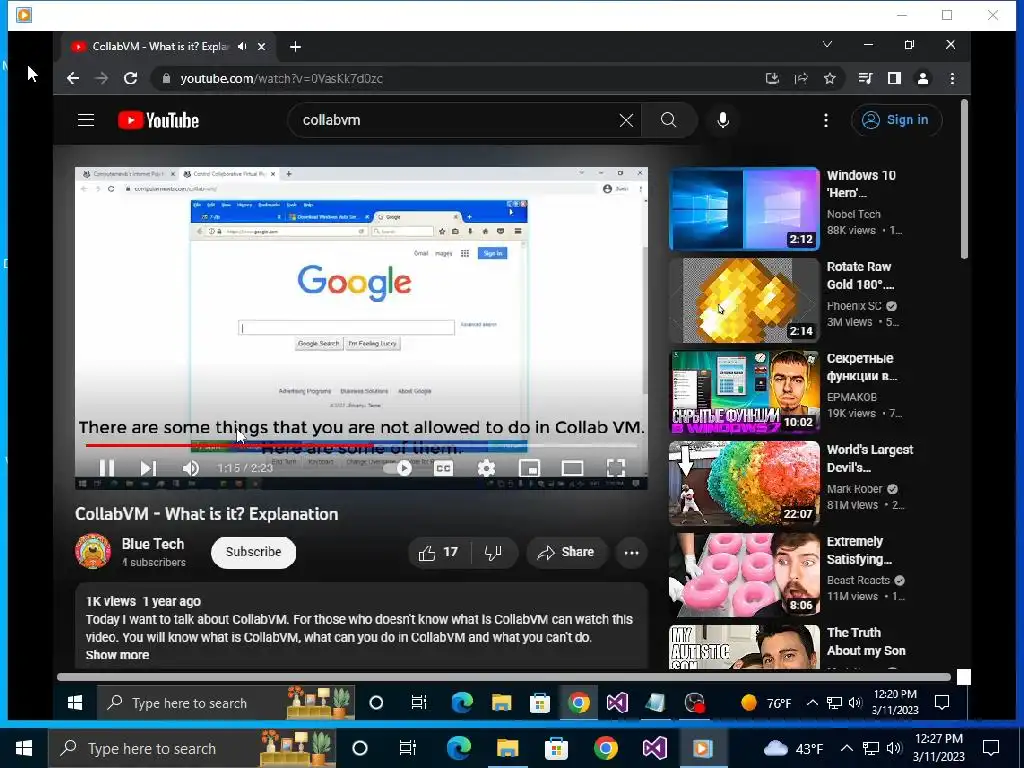The image size is (1024, 768).
Task: Open Visual Studio in the VM taskbar
Action: [616, 703]
